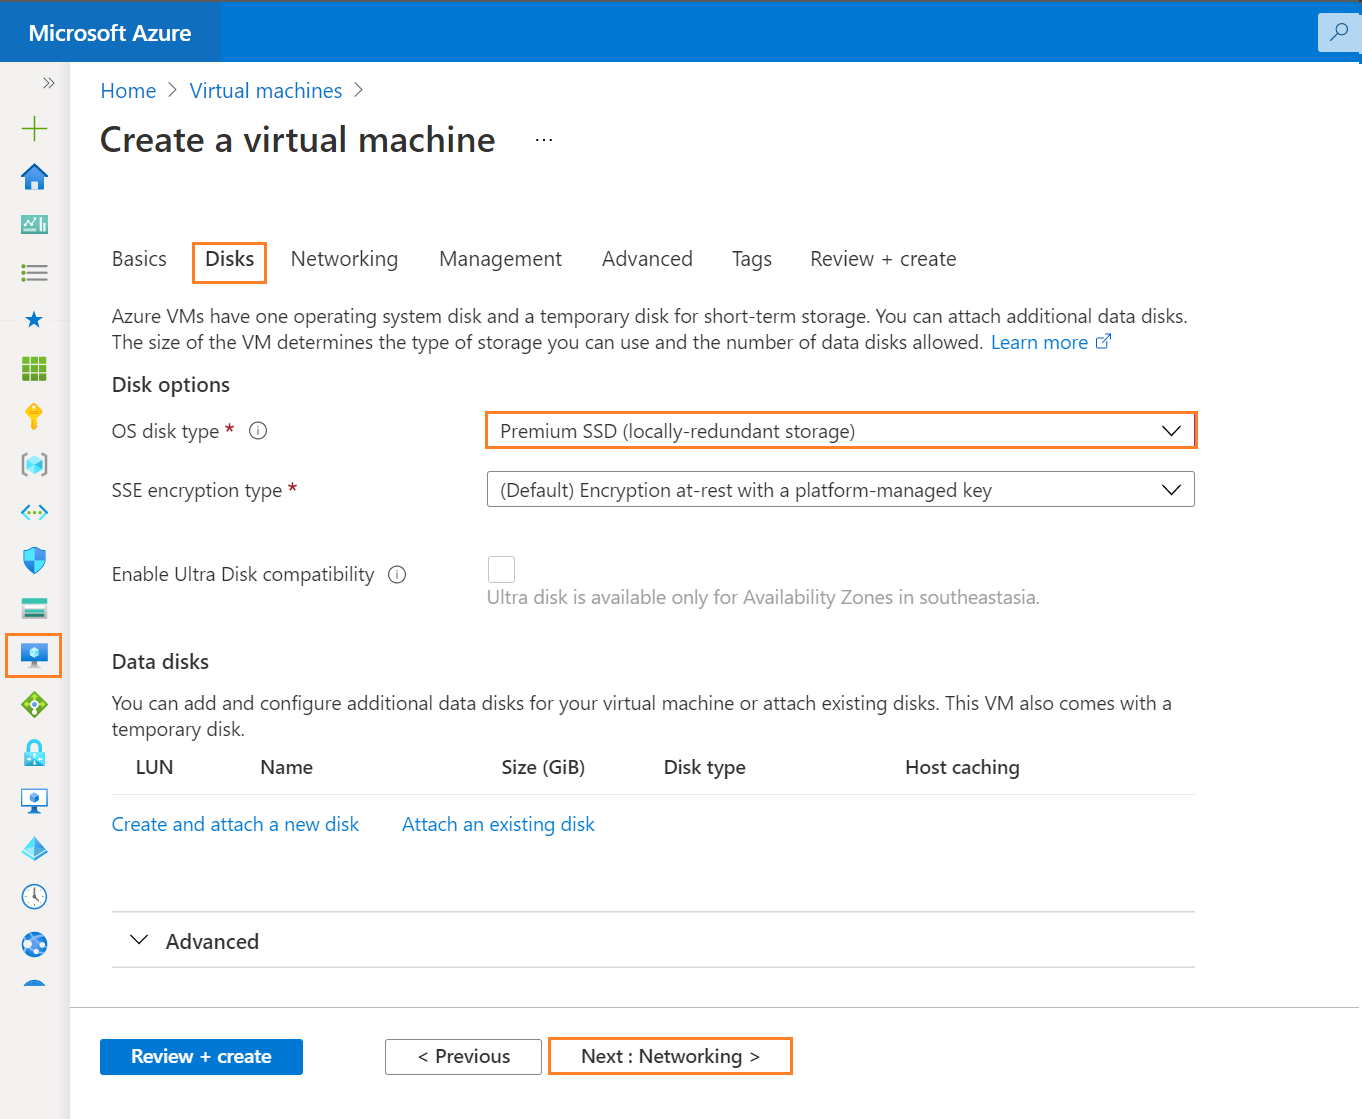Open the OS disk type dropdown
The width and height of the screenshot is (1362, 1119).
841,431
